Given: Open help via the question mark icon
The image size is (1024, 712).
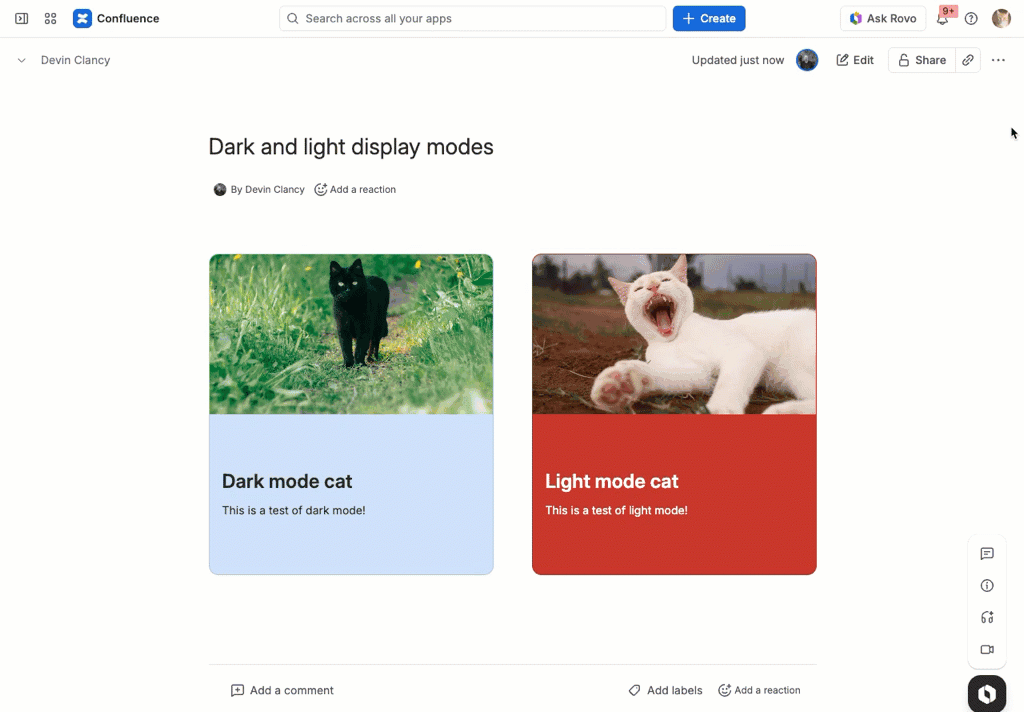Looking at the screenshot, I should click(970, 18).
